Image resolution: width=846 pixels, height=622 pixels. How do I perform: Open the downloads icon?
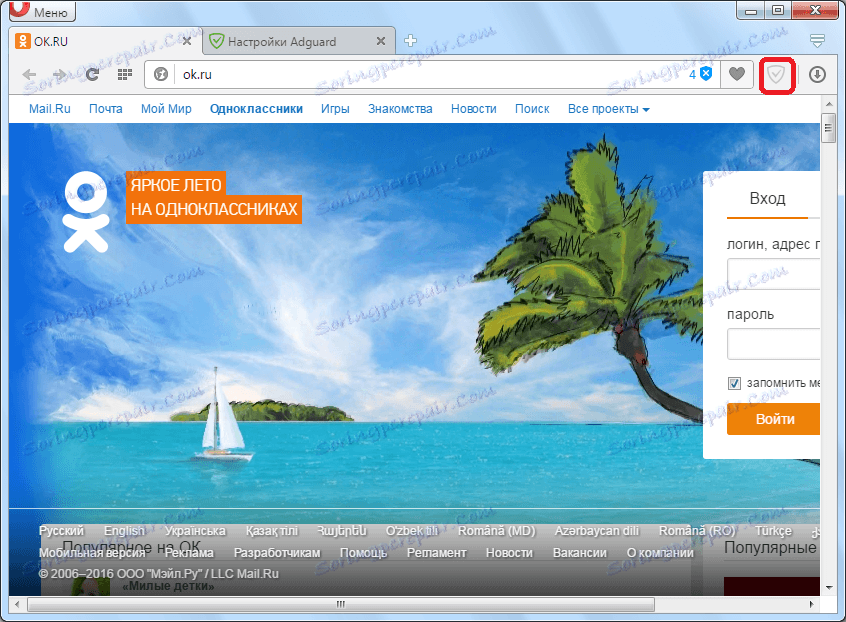[817, 74]
